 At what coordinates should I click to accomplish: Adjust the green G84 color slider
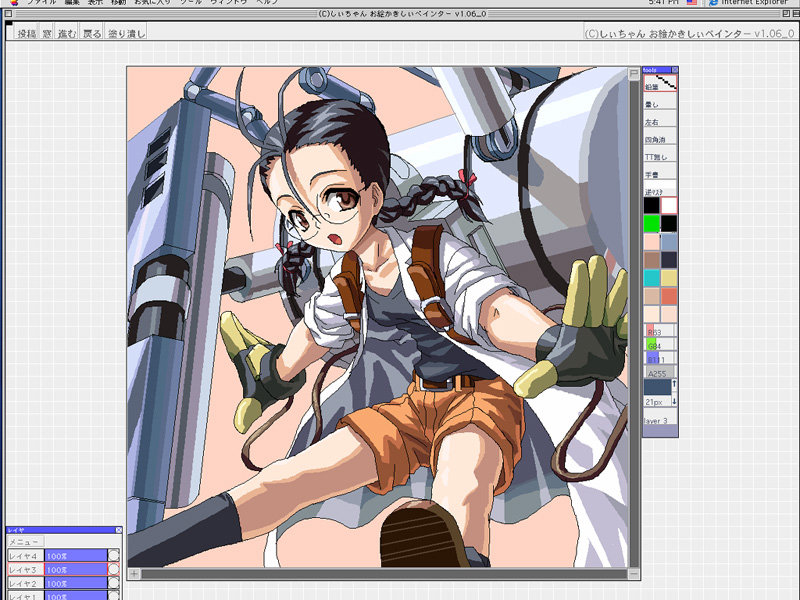tap(660, 344)
